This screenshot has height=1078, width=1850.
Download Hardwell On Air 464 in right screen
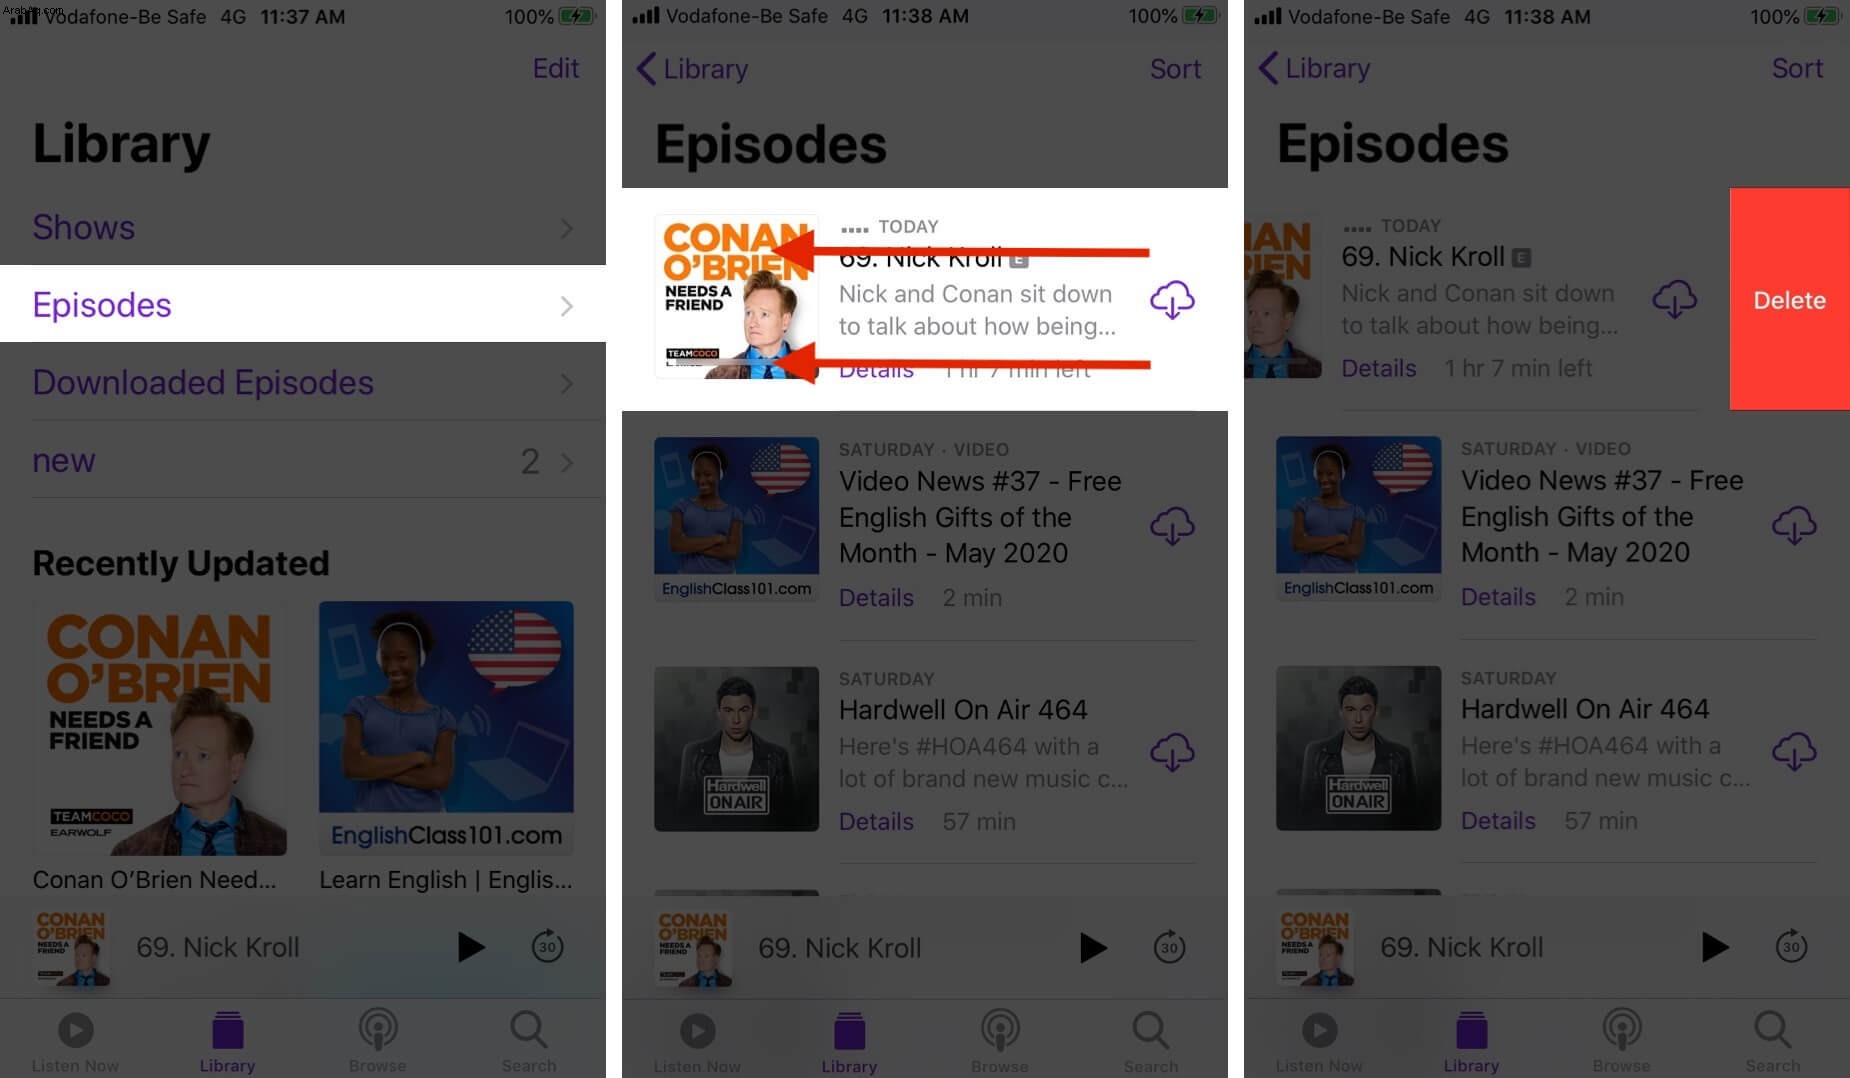click(x=1794, y=751)
